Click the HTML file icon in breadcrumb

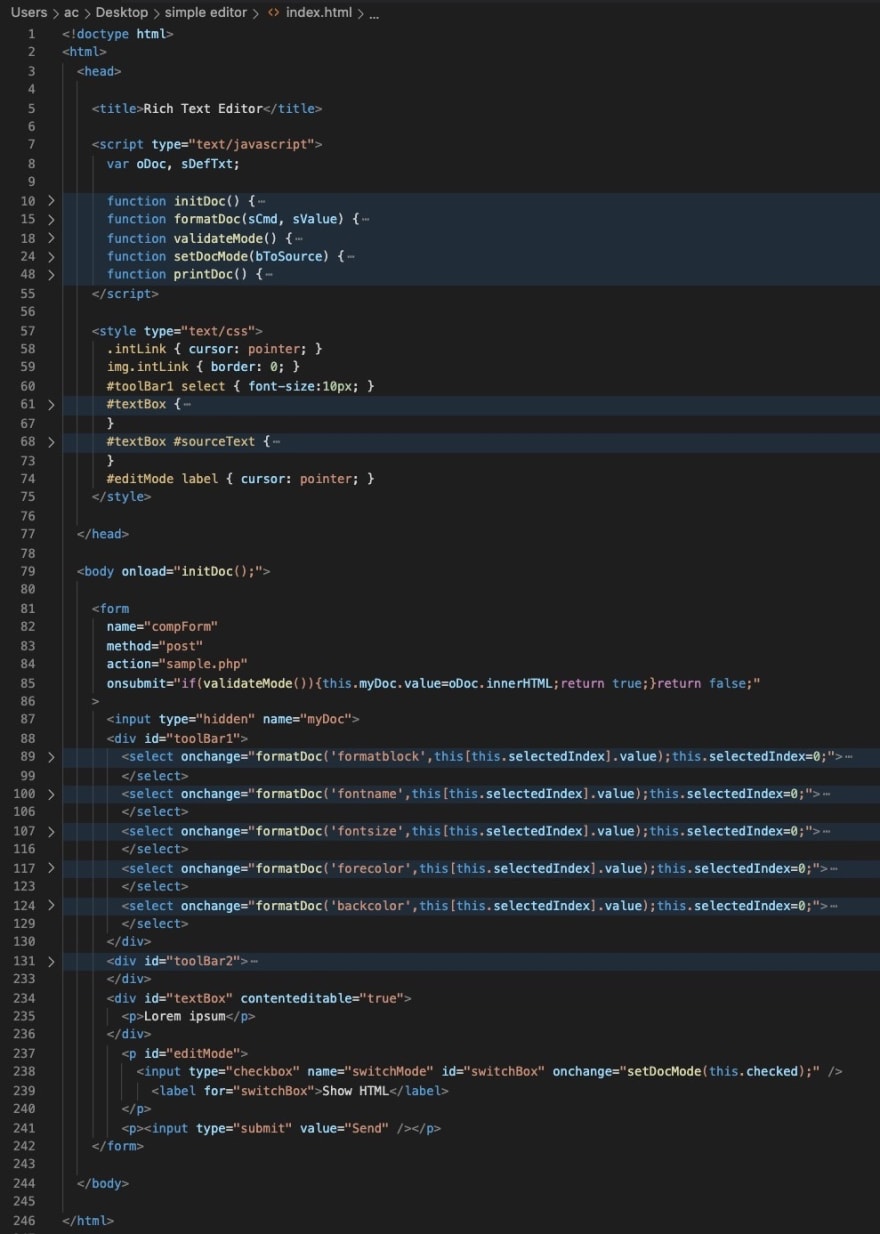point(273,13)
